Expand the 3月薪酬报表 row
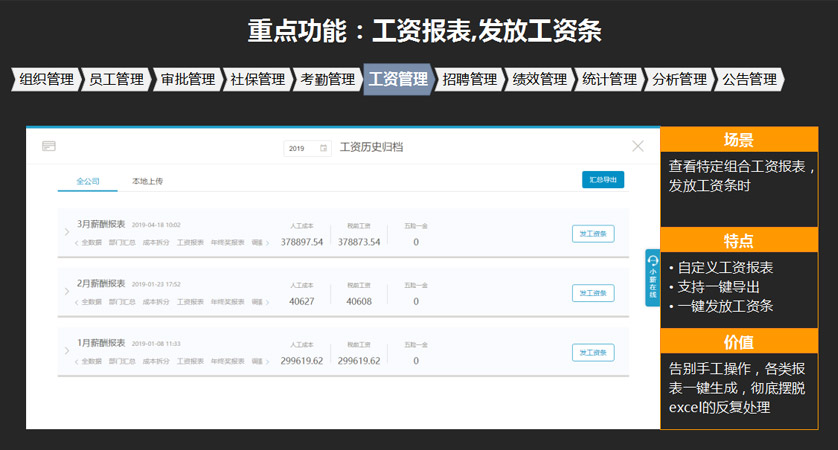Image resolution: width=838 pixels, height=450 pixels. 67,233
